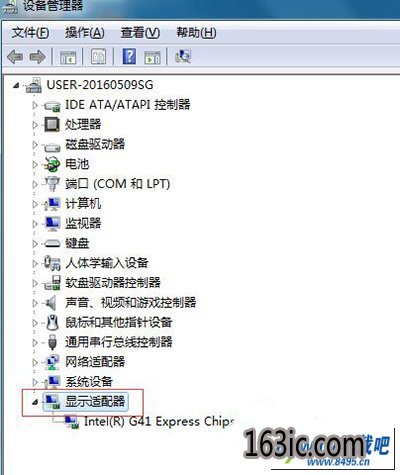Click the Back arrow toolbar icon
The width and height of the screenshot is (400, 475).
tap(15, 57)
